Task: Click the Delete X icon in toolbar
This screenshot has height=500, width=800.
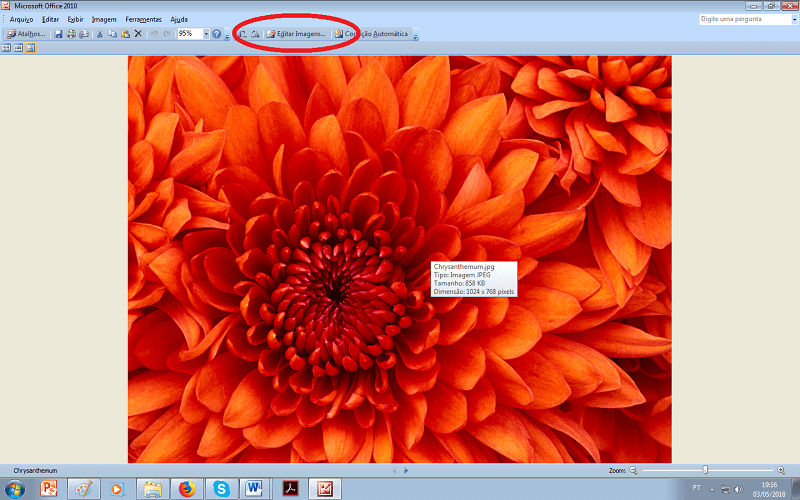Action: (x=138, y=34)
